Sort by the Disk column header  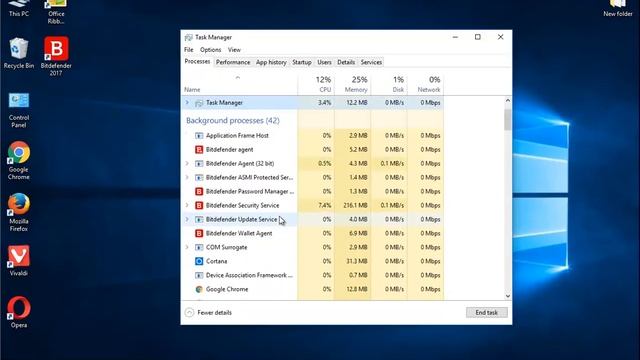(x=389, y=84)
